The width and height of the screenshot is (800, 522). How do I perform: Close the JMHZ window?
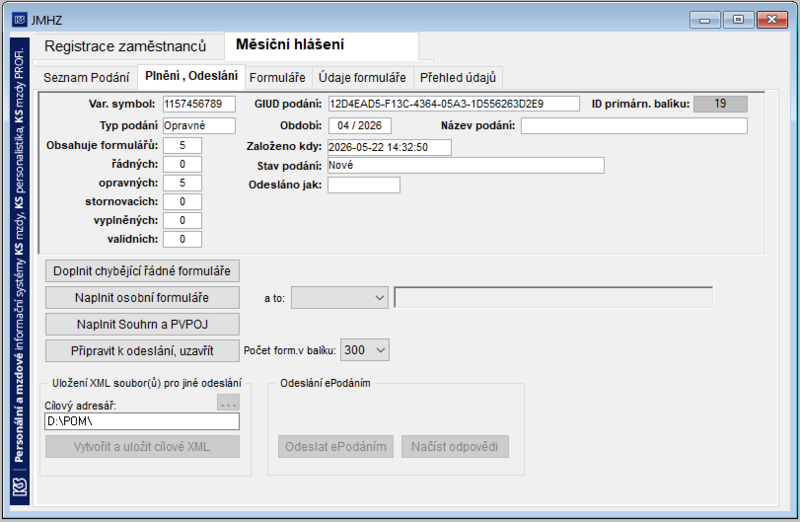[x=772, y=20]
